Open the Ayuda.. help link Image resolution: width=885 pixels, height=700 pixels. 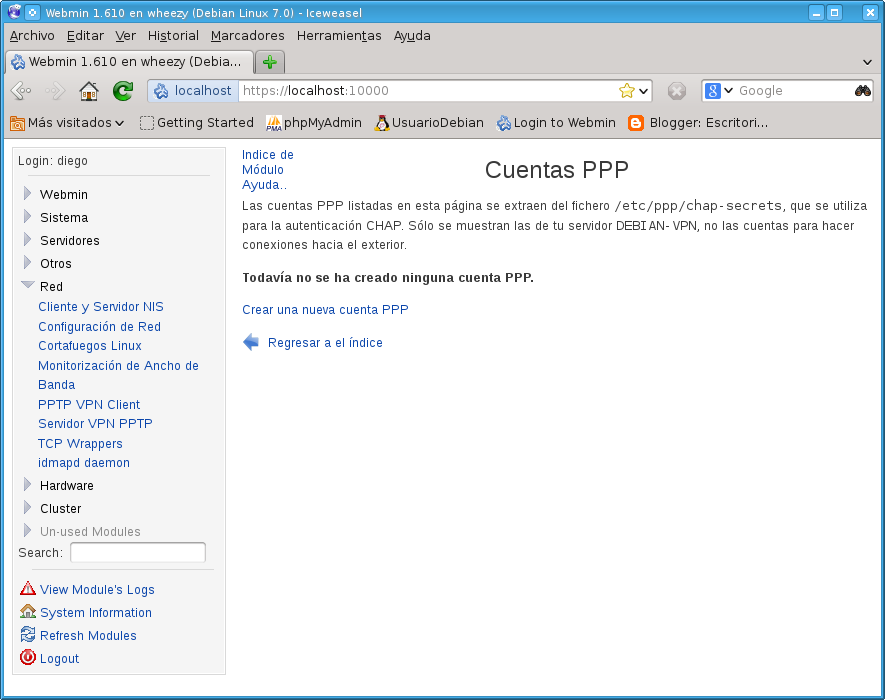(x=264, y=185)
